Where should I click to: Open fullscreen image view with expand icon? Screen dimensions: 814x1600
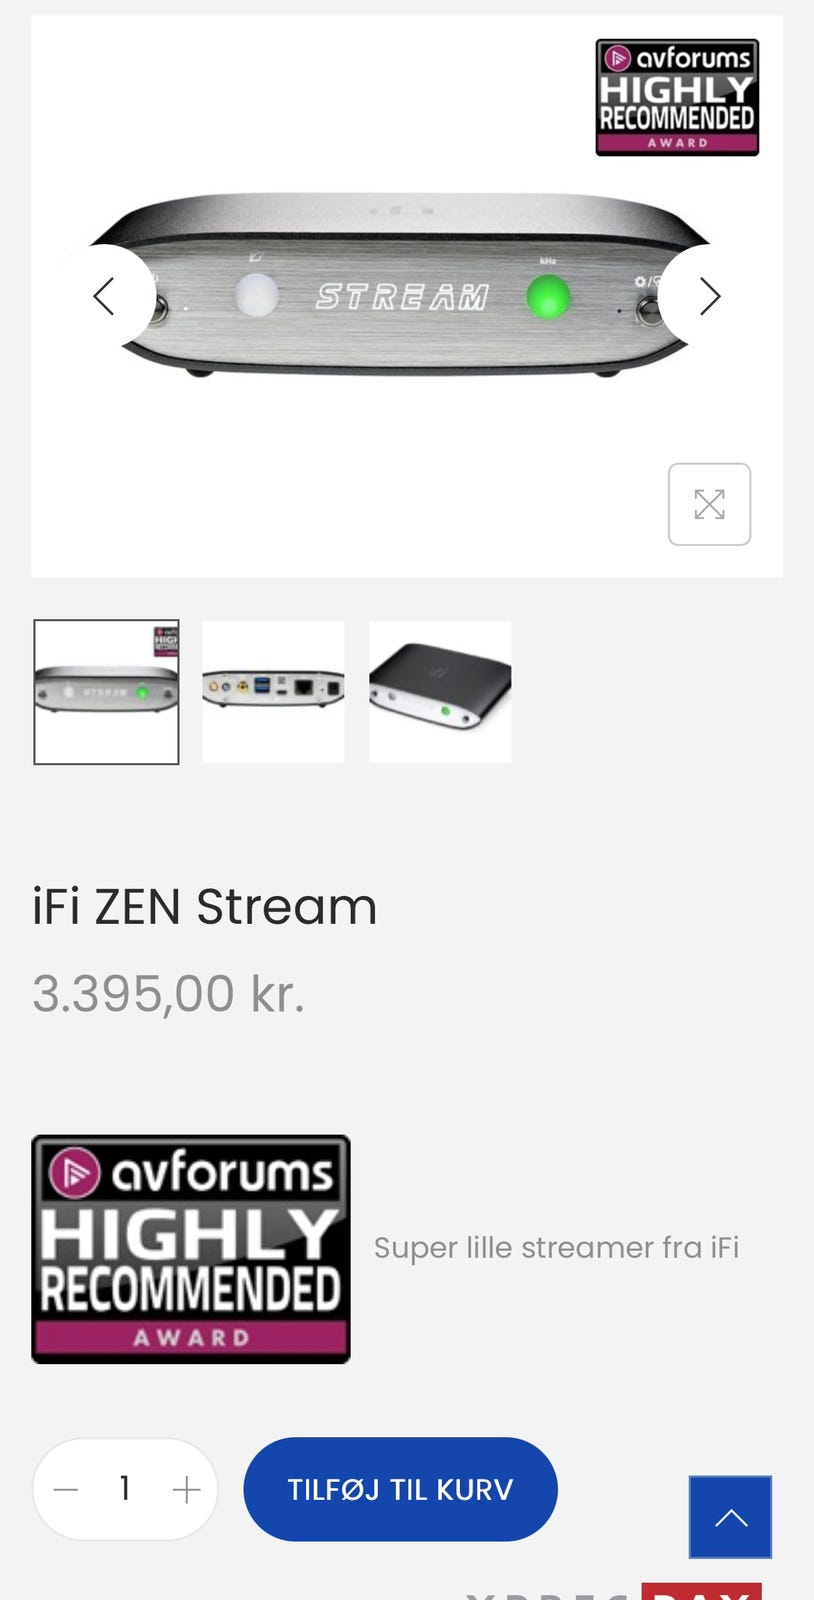(x=709, y=504)
